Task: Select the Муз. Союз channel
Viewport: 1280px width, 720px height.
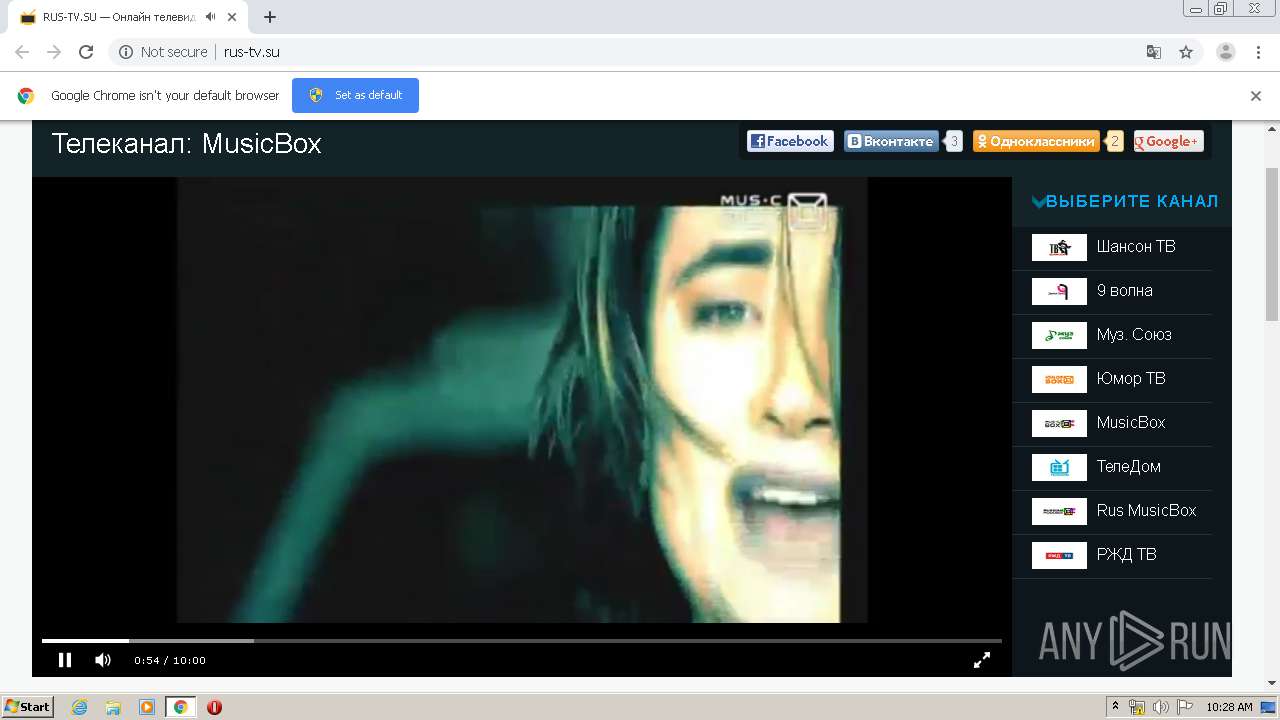Action: (1134, 335)
